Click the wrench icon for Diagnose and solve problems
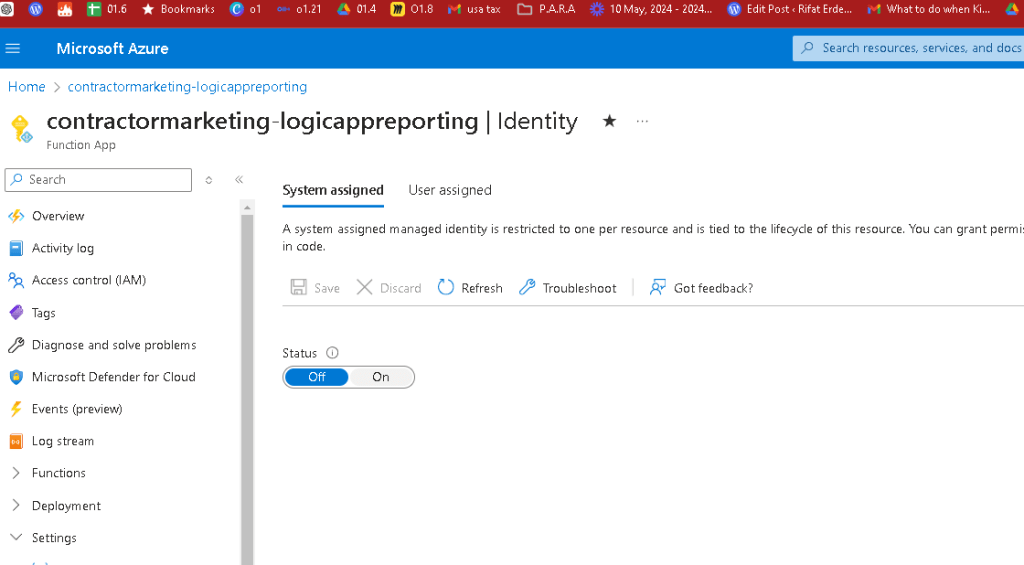Image resolution: width=1024 pixels, height=565 pixels. [x=16, y=345]
